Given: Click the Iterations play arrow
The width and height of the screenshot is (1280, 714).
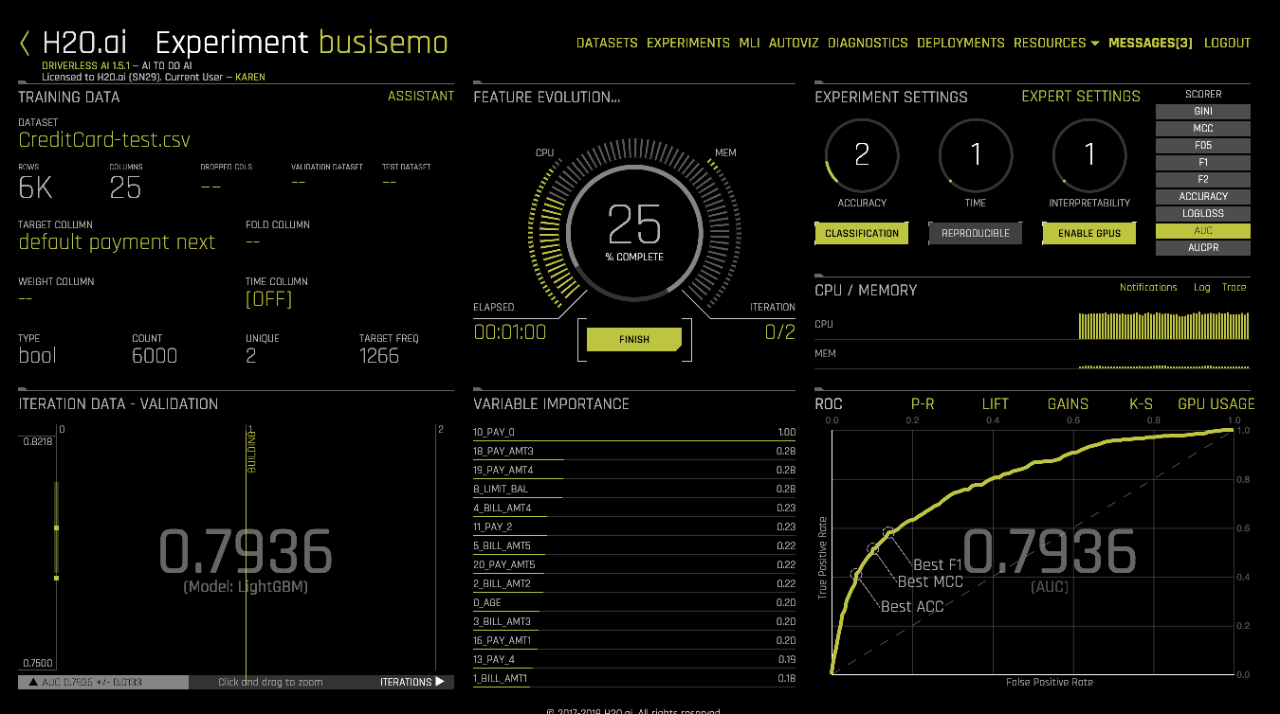Looking at the screenshot, I should 438,682.
